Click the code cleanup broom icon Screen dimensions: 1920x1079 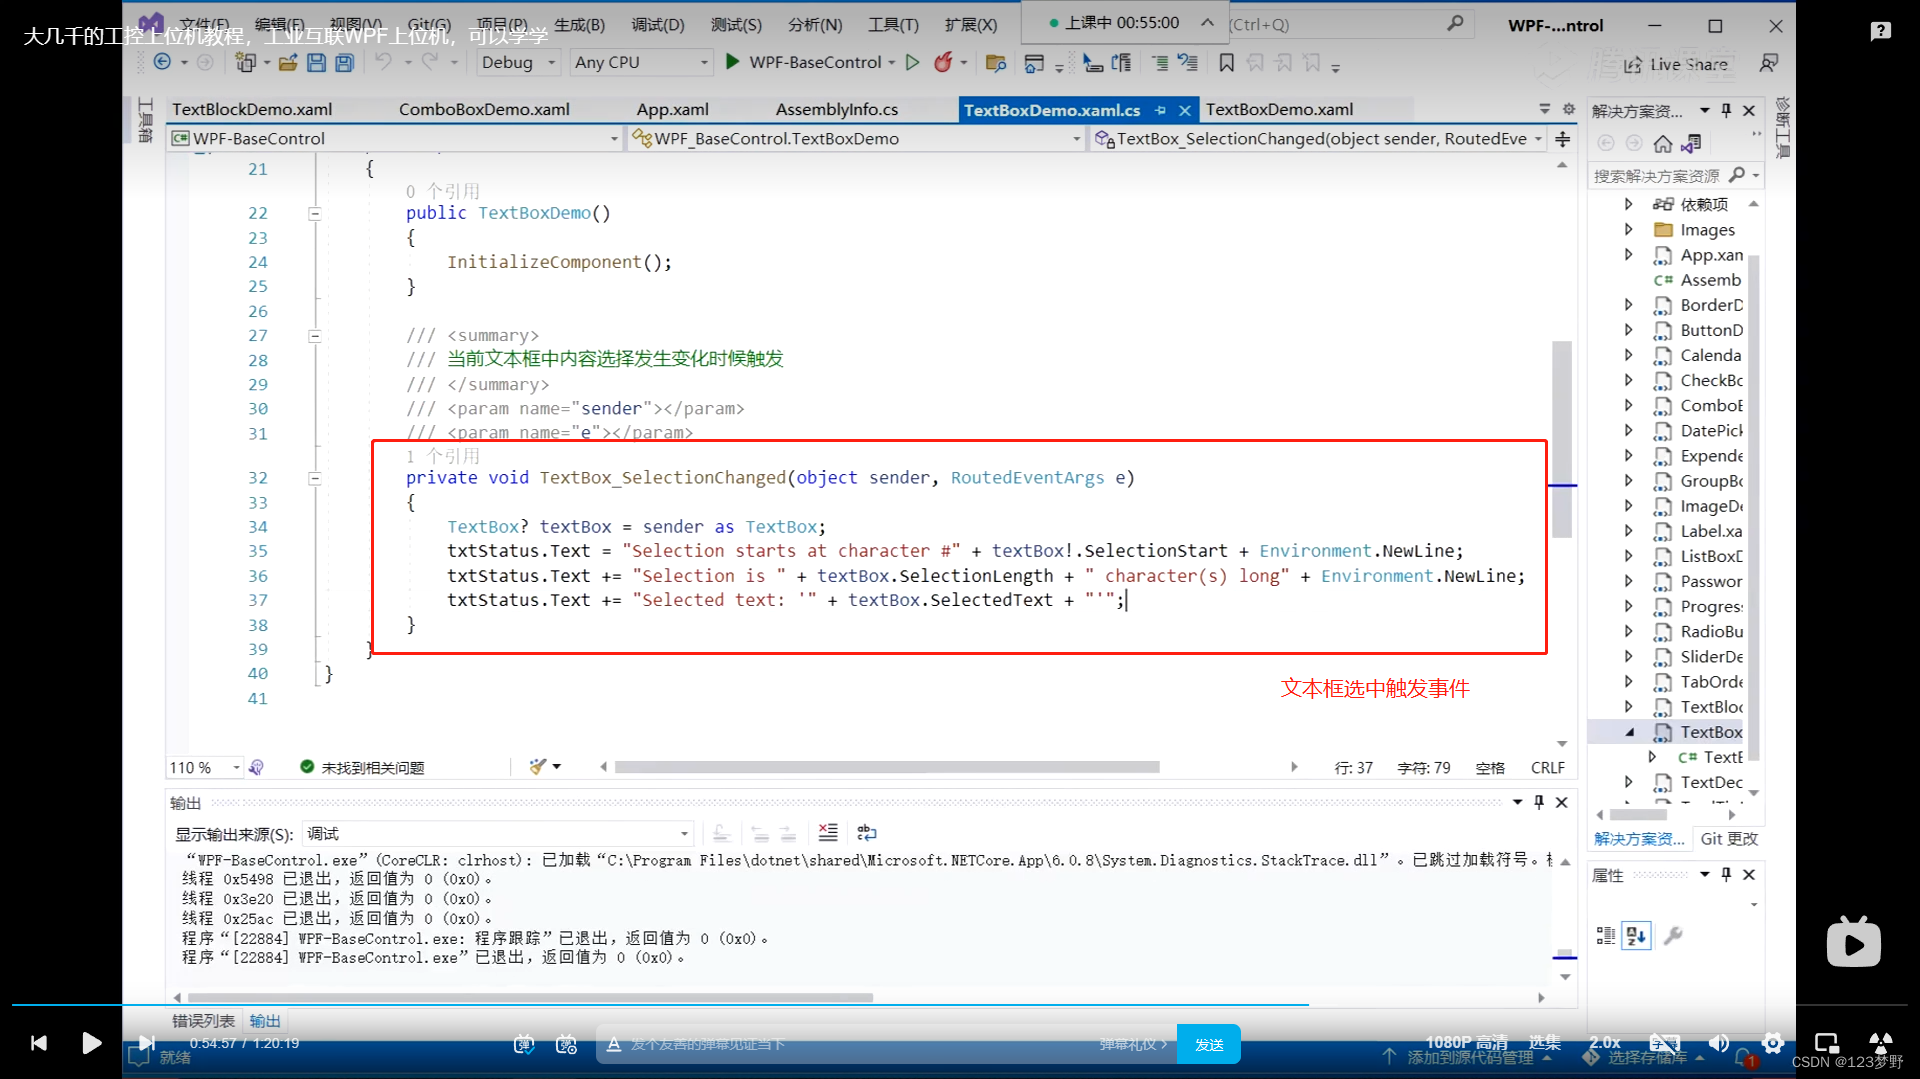(538, 767)
